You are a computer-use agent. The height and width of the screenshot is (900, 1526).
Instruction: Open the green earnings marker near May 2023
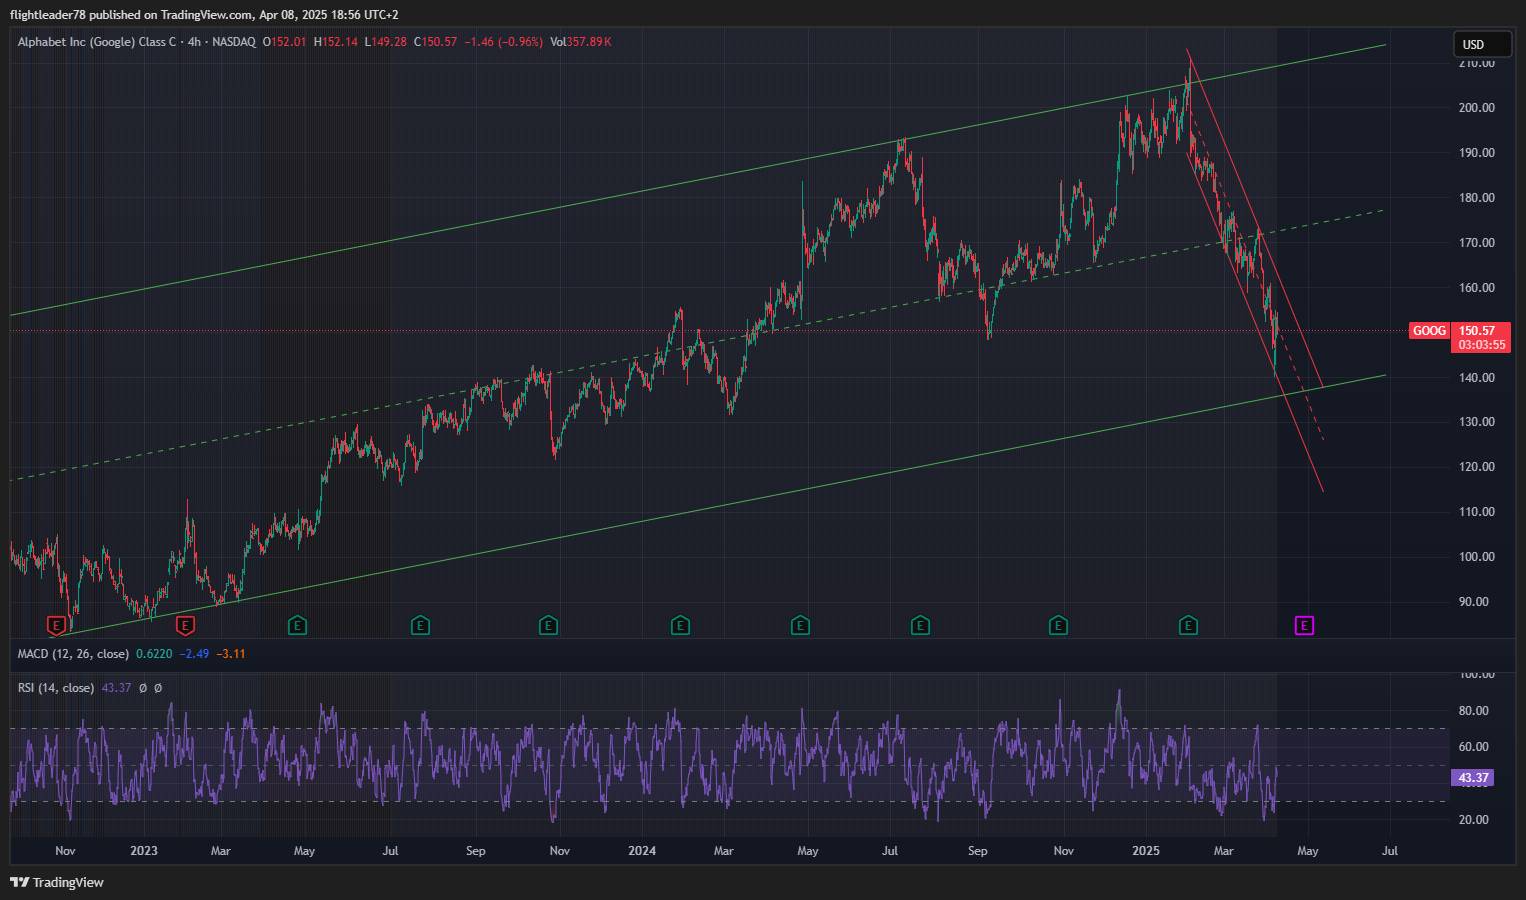297,626
